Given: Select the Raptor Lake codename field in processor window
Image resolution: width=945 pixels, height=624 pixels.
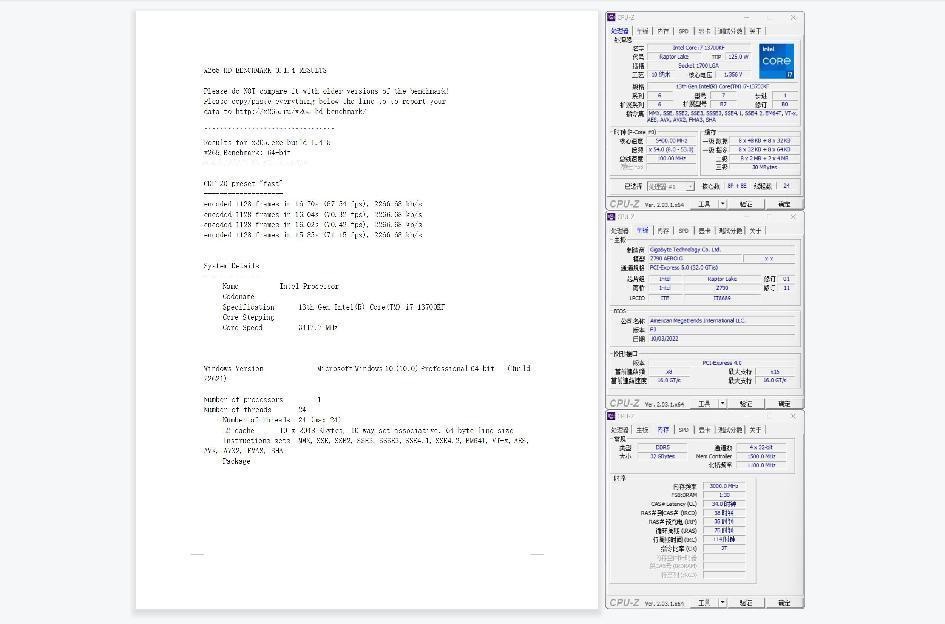Looking at the screenshot, I should point(674,57).
